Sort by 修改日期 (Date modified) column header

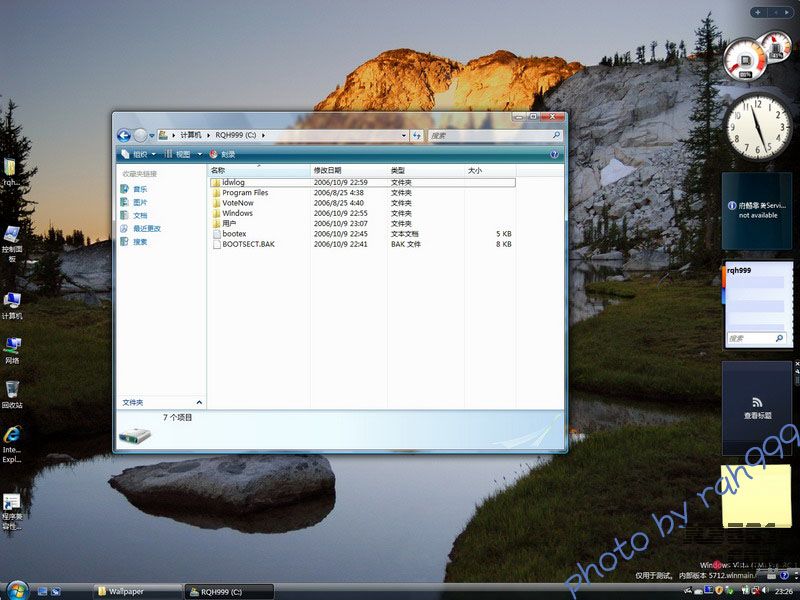[349, 170]
